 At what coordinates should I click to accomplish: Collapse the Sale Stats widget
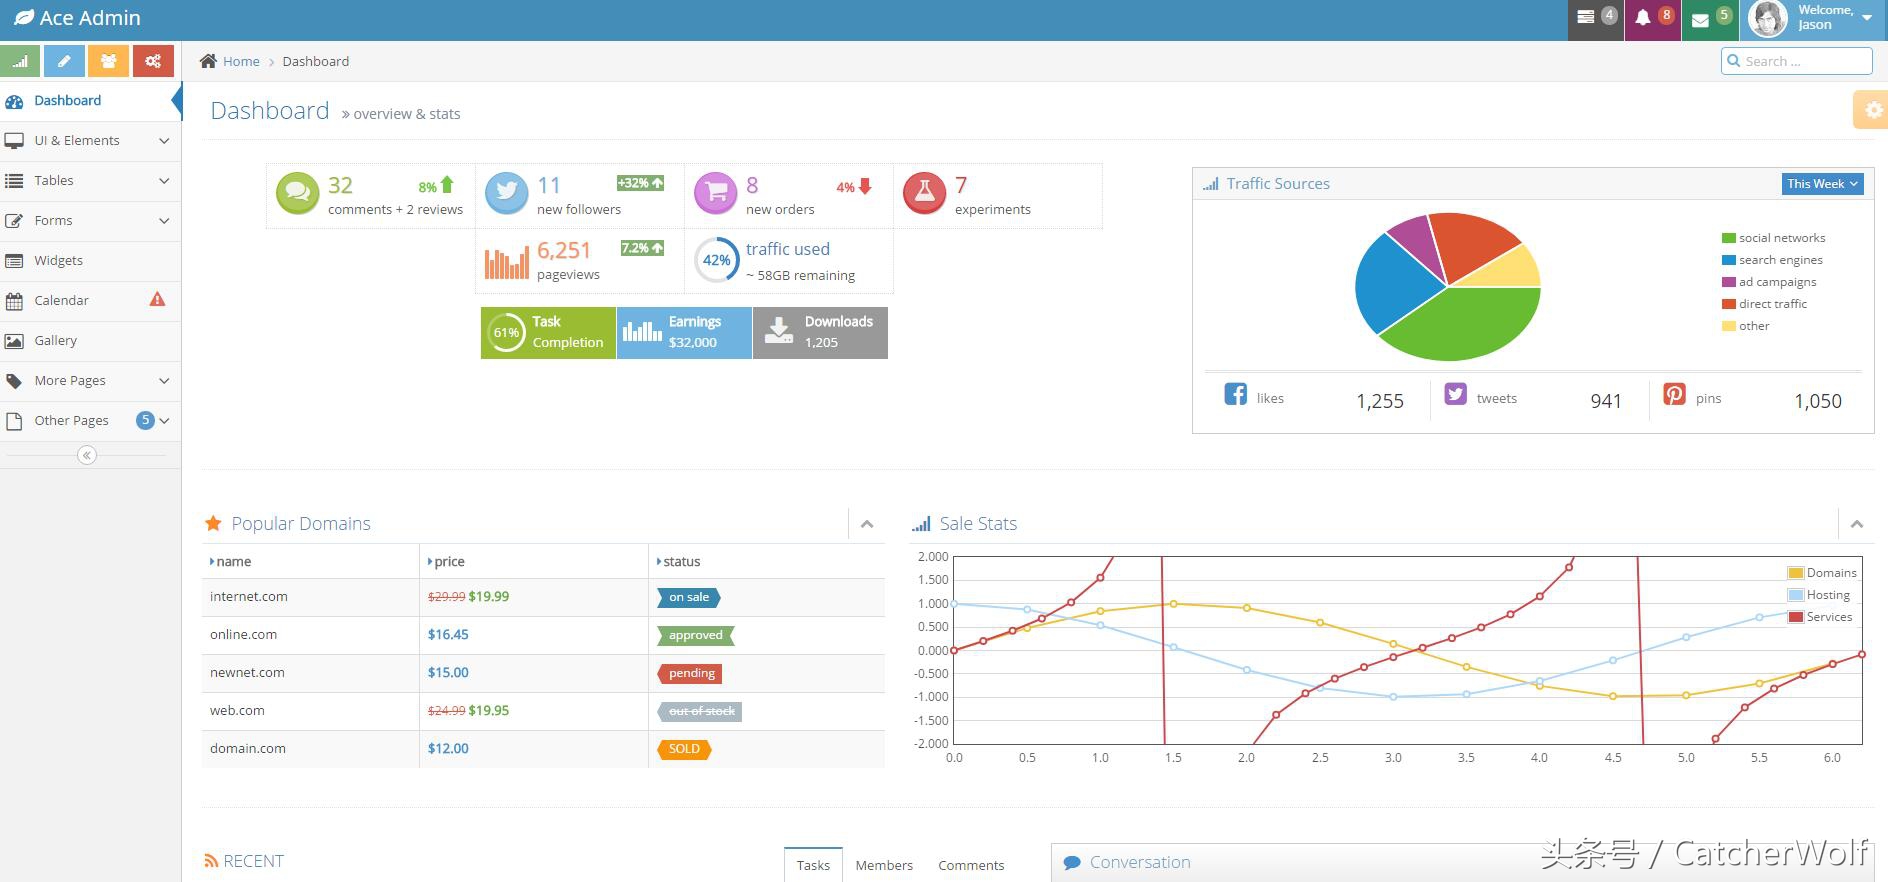coord(1857,524)
